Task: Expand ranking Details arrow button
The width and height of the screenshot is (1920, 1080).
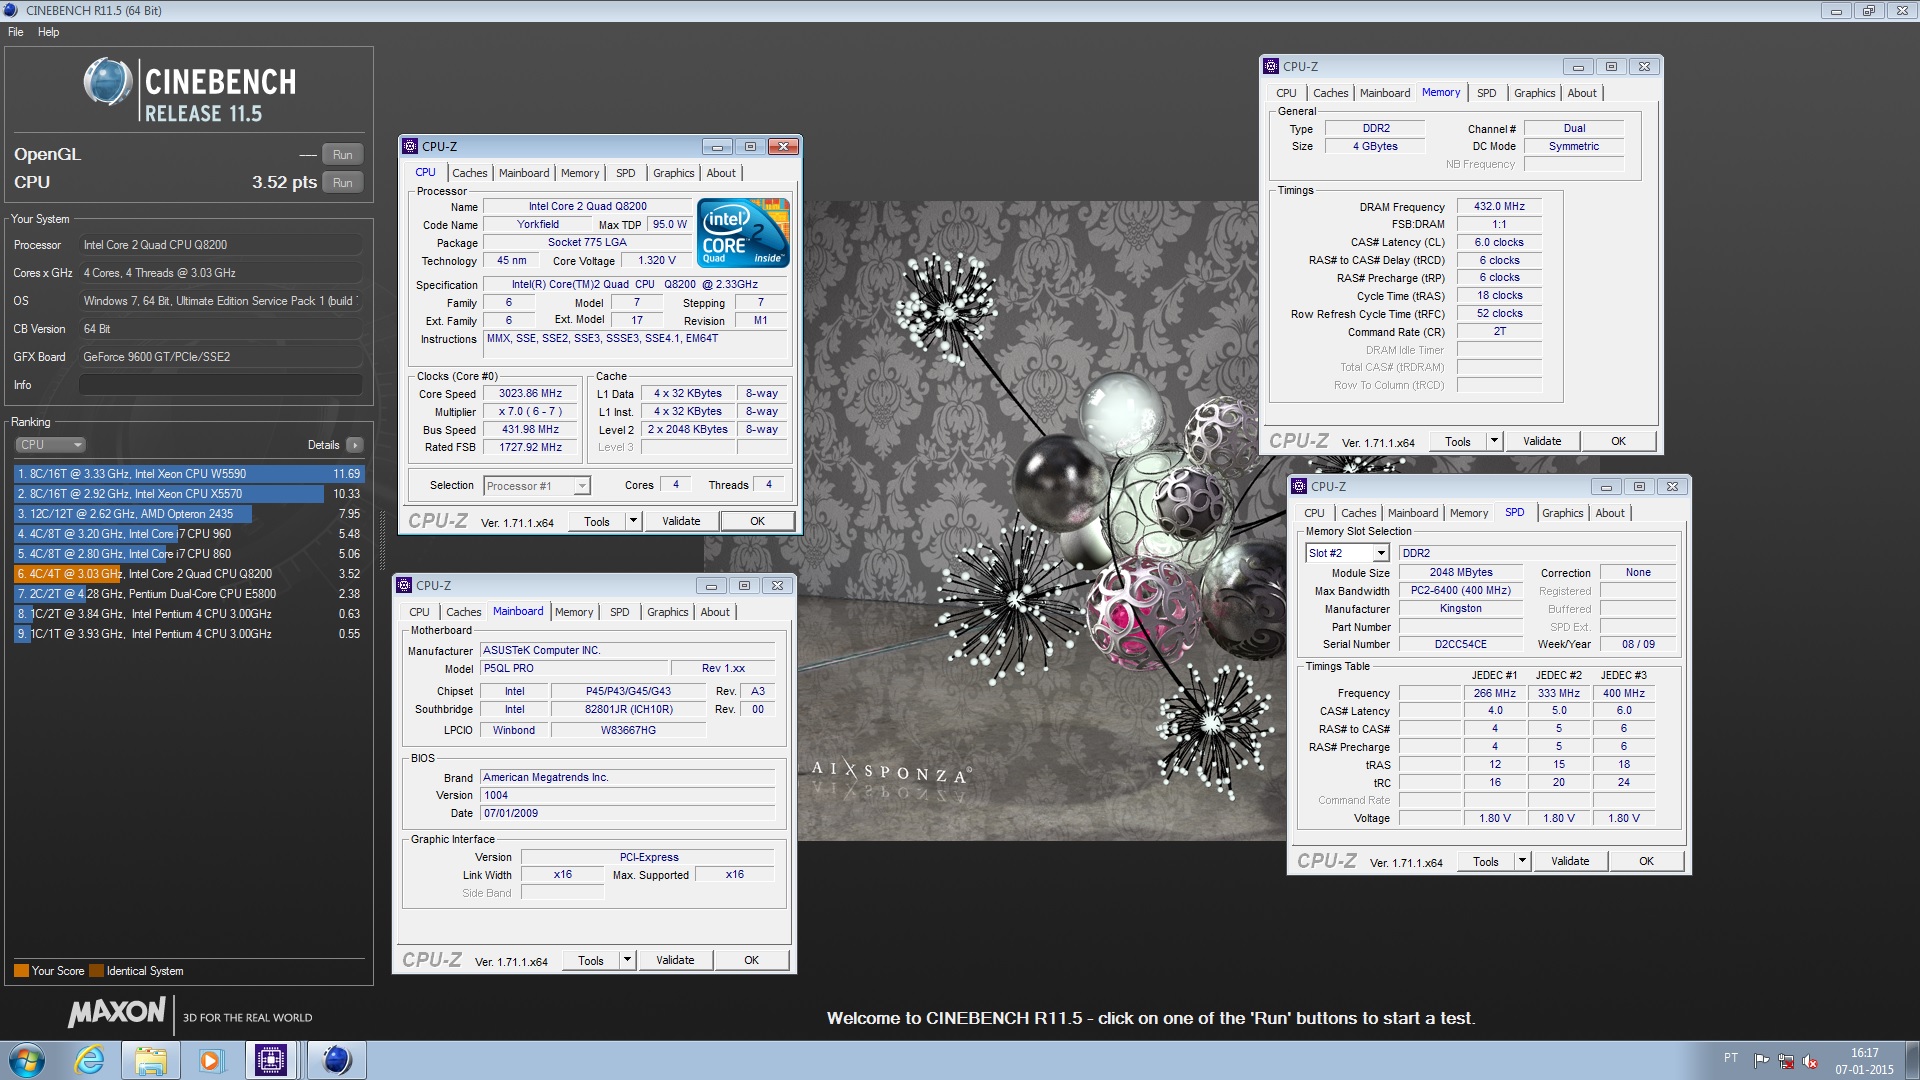Action: click(x=355, y=445)
